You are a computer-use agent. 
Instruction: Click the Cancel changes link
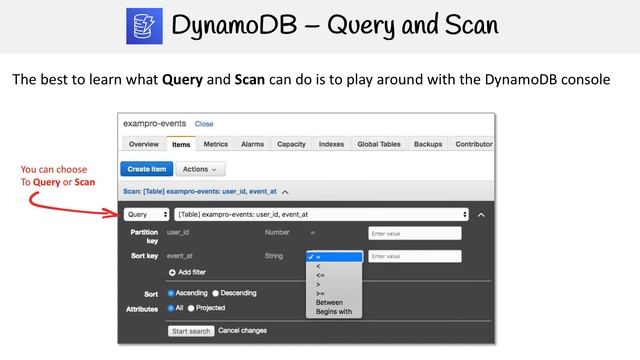click(242, 331)
